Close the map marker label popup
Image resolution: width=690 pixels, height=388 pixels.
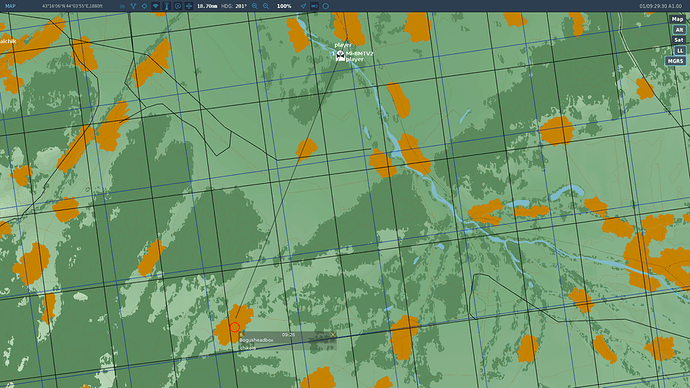[x=333, y=335]
